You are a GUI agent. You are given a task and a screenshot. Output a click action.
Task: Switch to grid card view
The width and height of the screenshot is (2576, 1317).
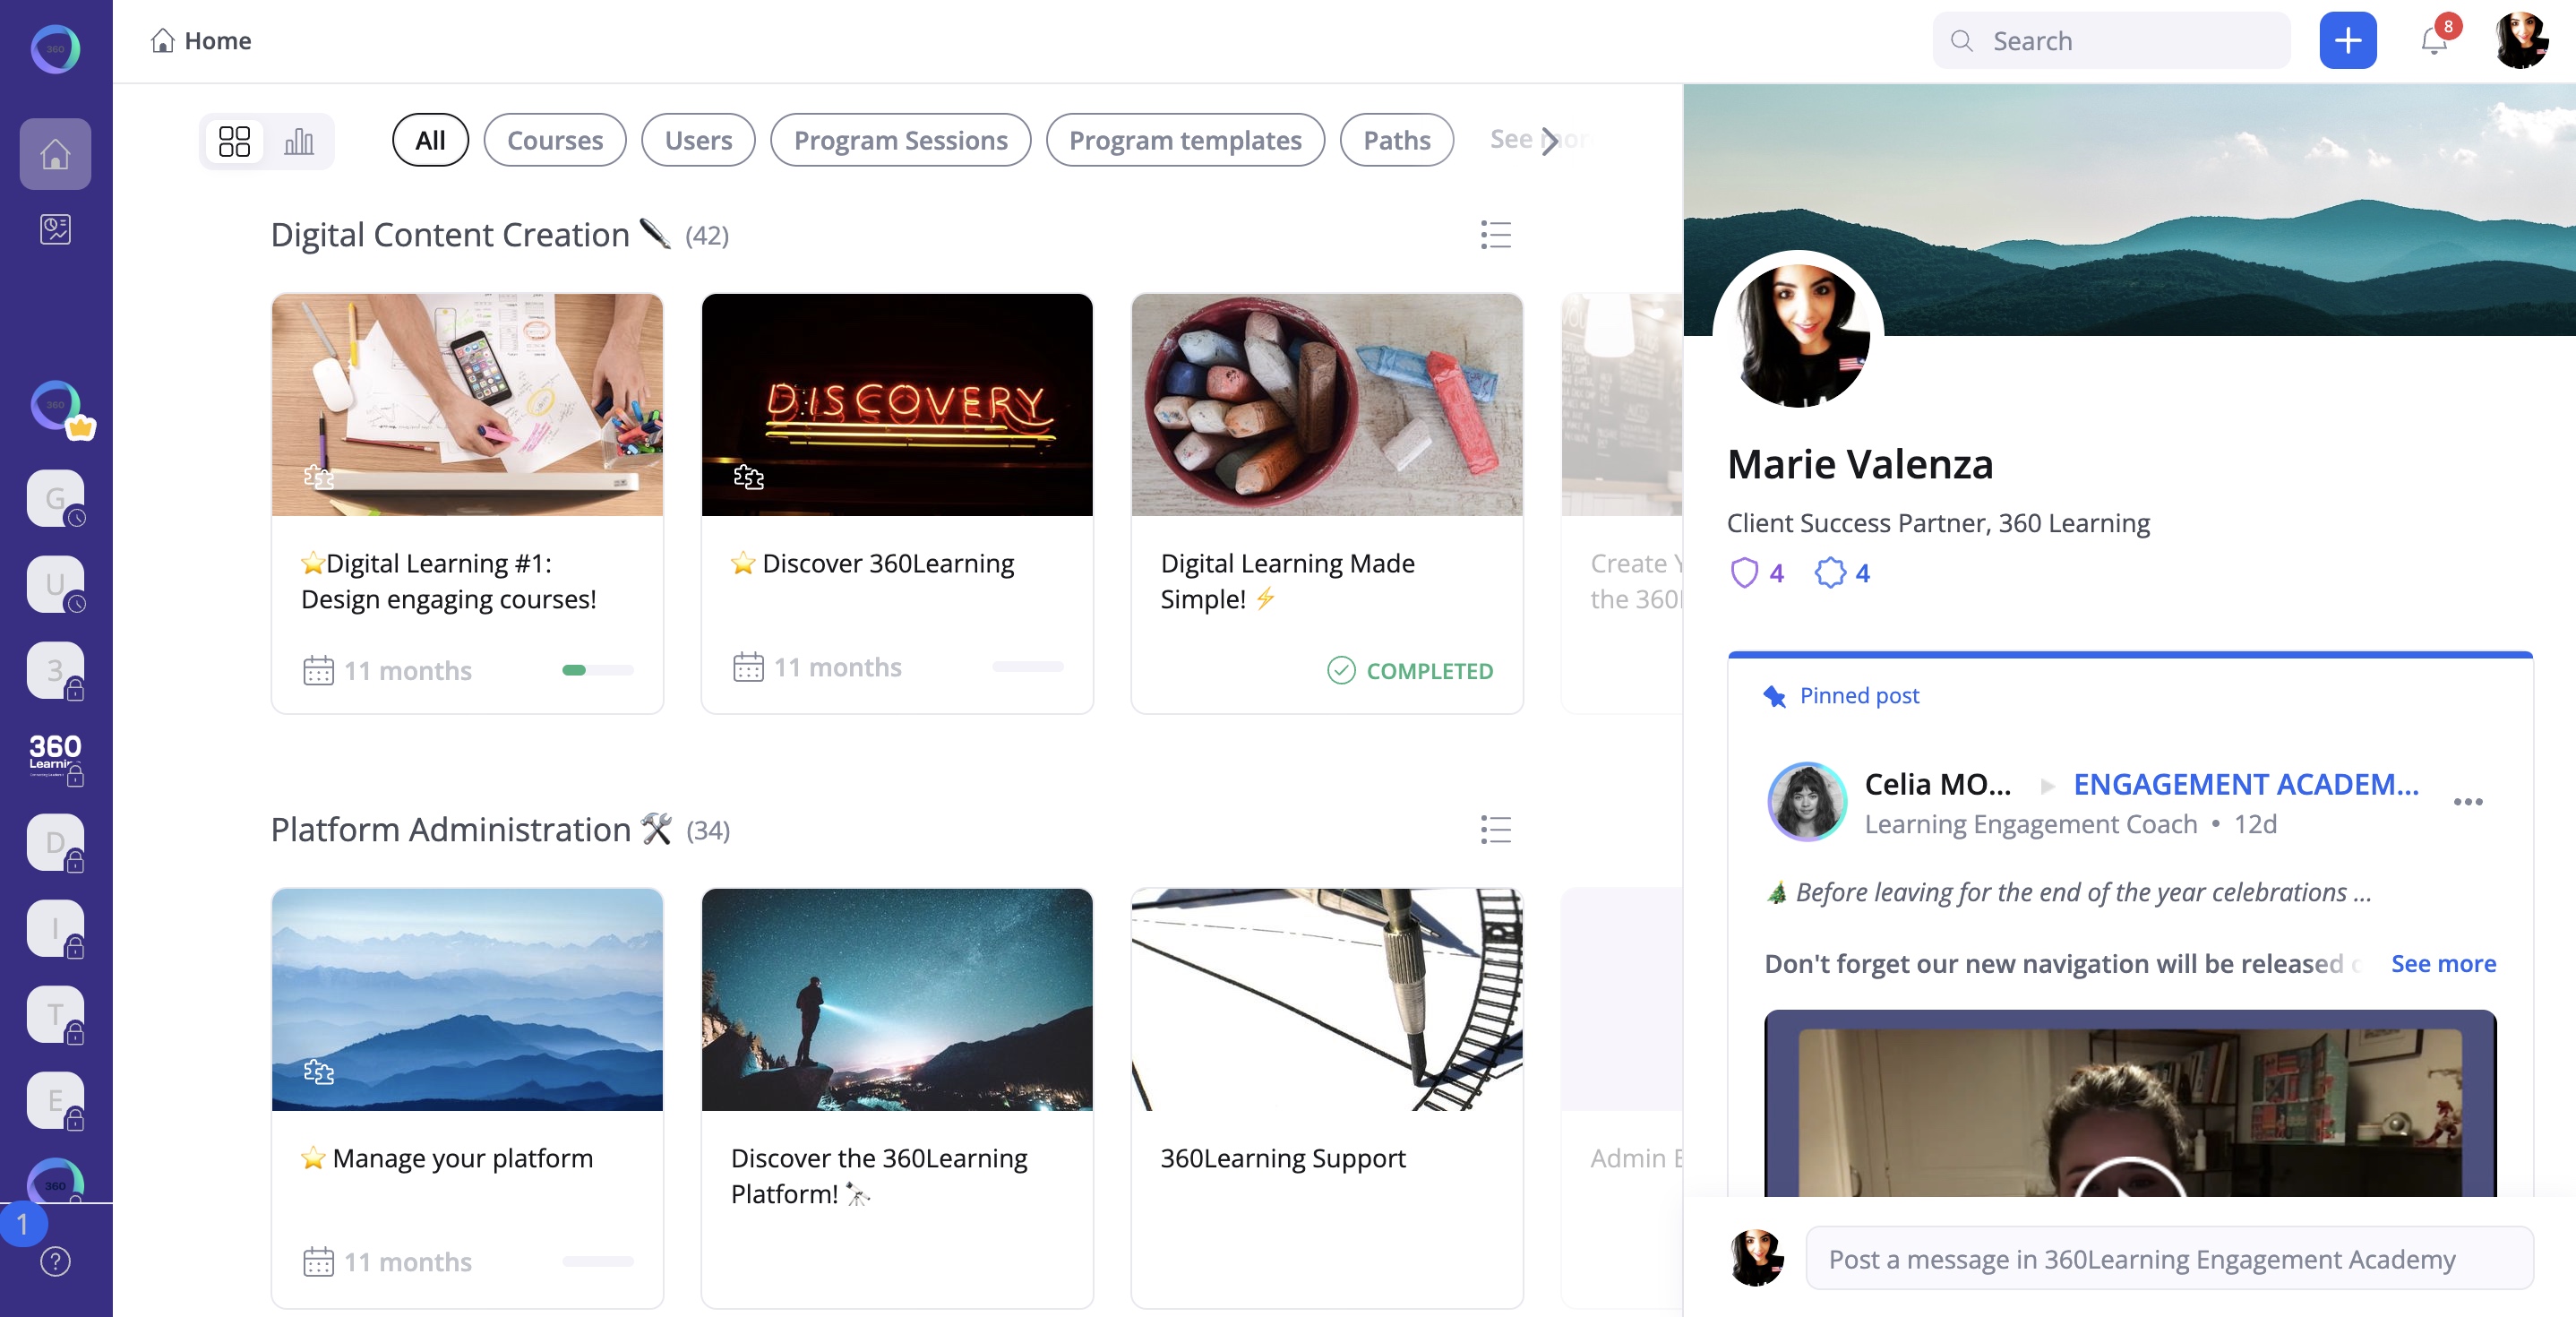pos(234,141)
